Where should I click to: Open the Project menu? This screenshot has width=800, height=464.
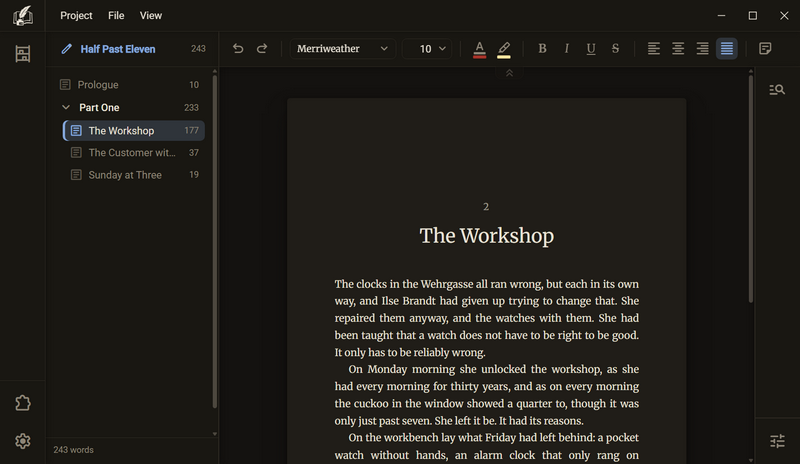coord(76,16)
